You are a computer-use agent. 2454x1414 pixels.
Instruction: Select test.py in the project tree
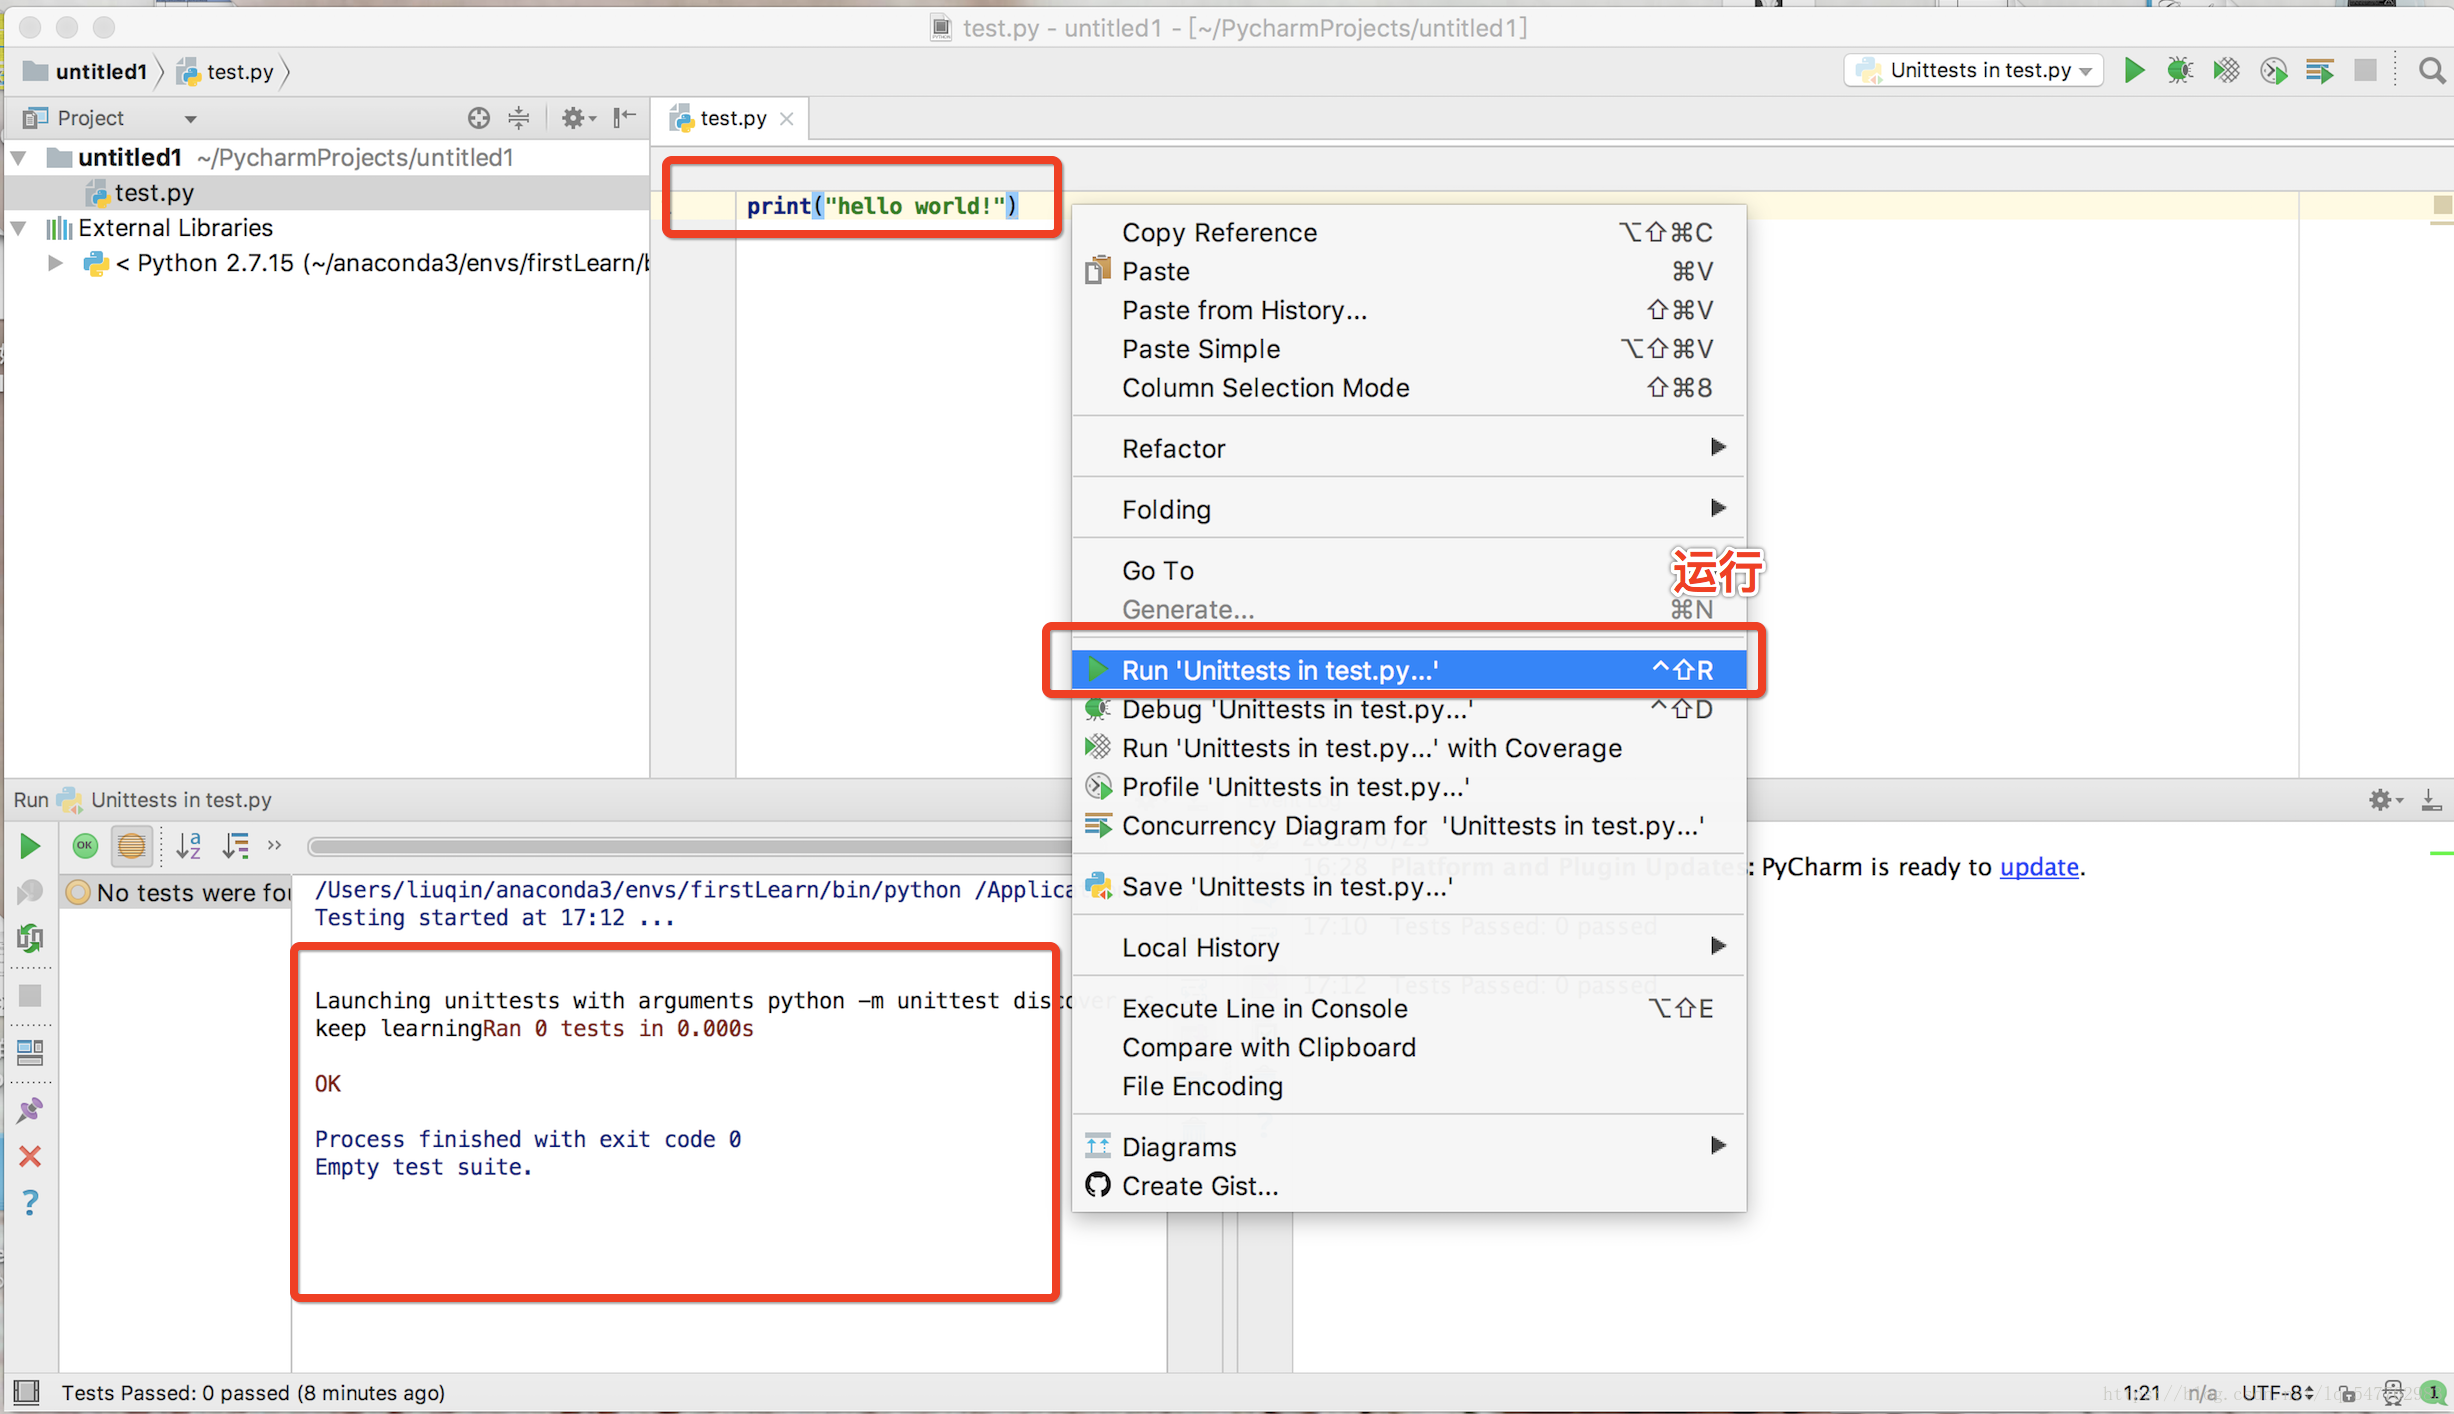(153, 192)
